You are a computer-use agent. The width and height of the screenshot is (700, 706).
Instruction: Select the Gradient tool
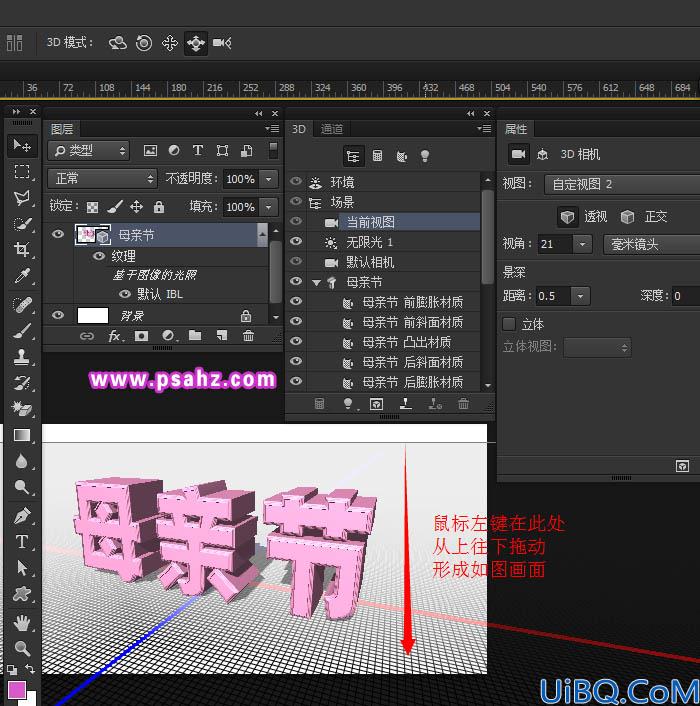pyautogui.click(x=22, y=435)
